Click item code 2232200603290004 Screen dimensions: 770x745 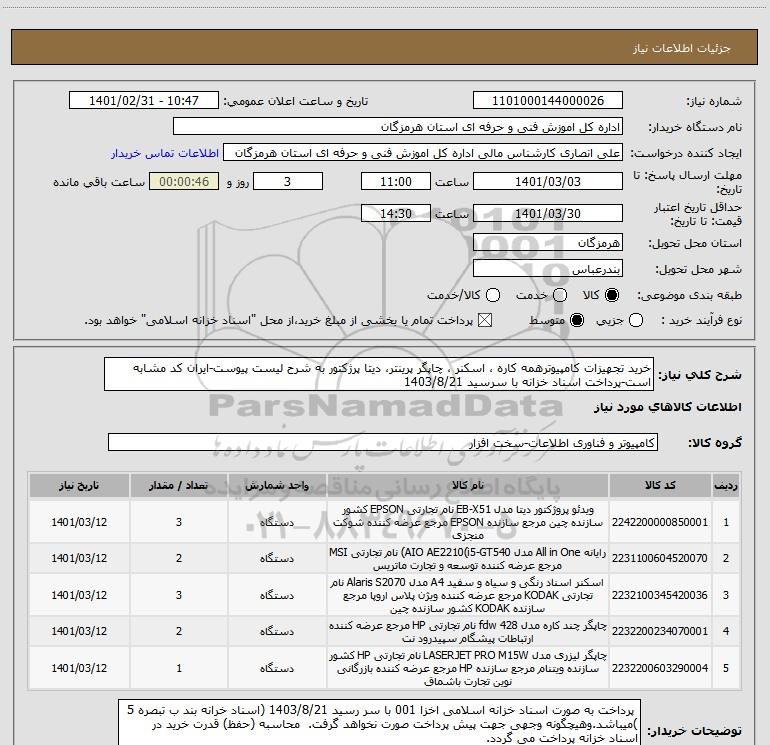660,668
